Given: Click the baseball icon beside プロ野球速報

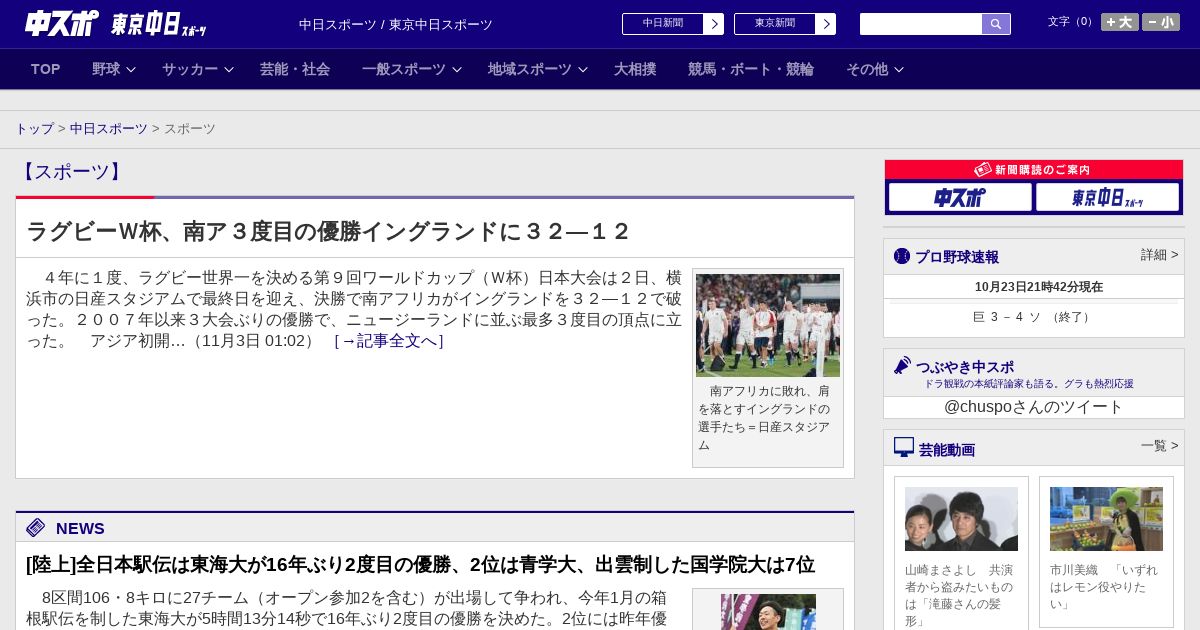Looking at the screenshot, I should coord(902,256).
